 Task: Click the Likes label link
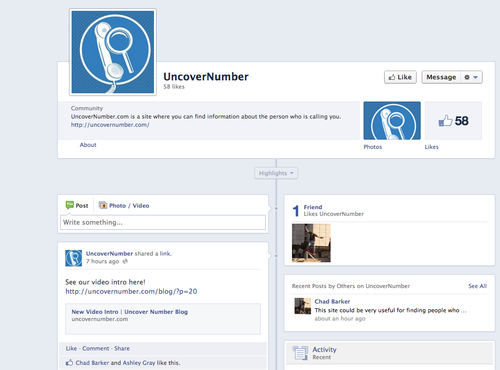[x=432, y=147]
